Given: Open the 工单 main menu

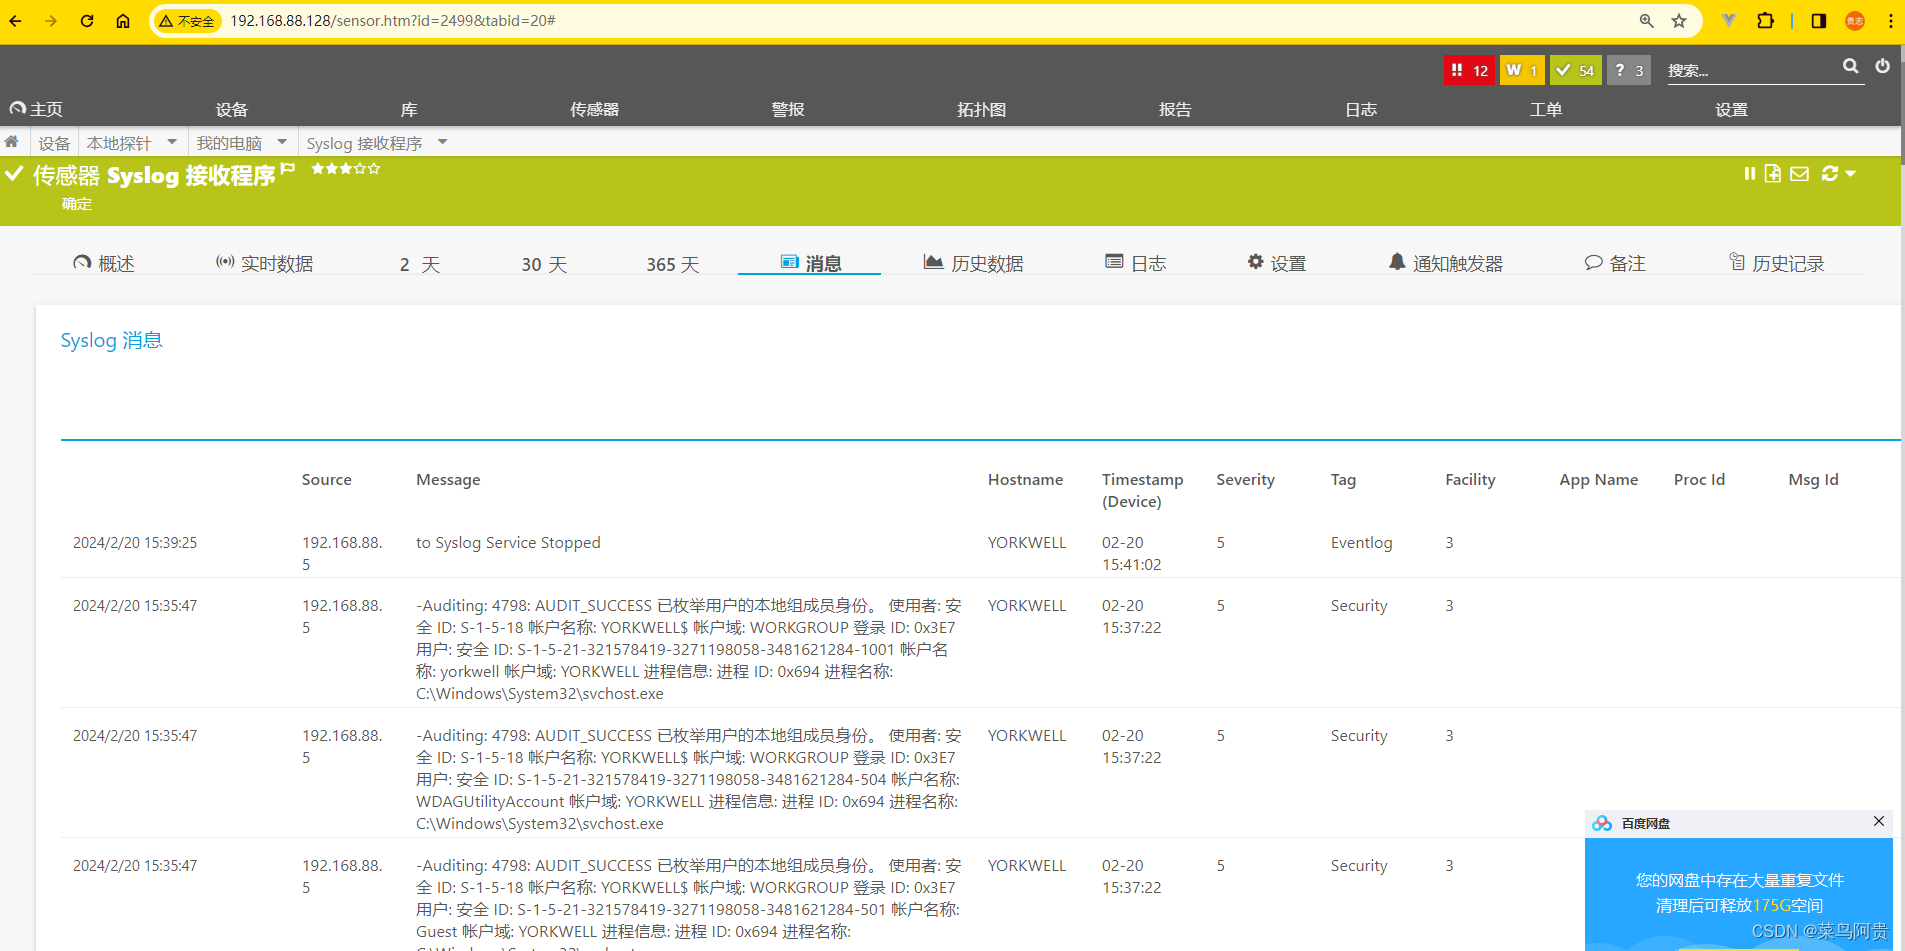Looking at the screenshot, I should pos(1546,110).
